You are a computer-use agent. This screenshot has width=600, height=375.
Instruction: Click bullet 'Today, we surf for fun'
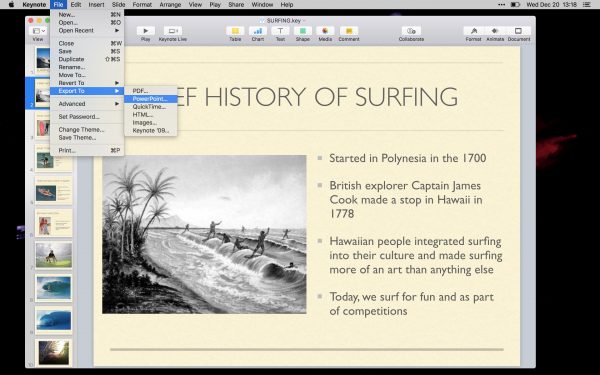pos(411,304)
